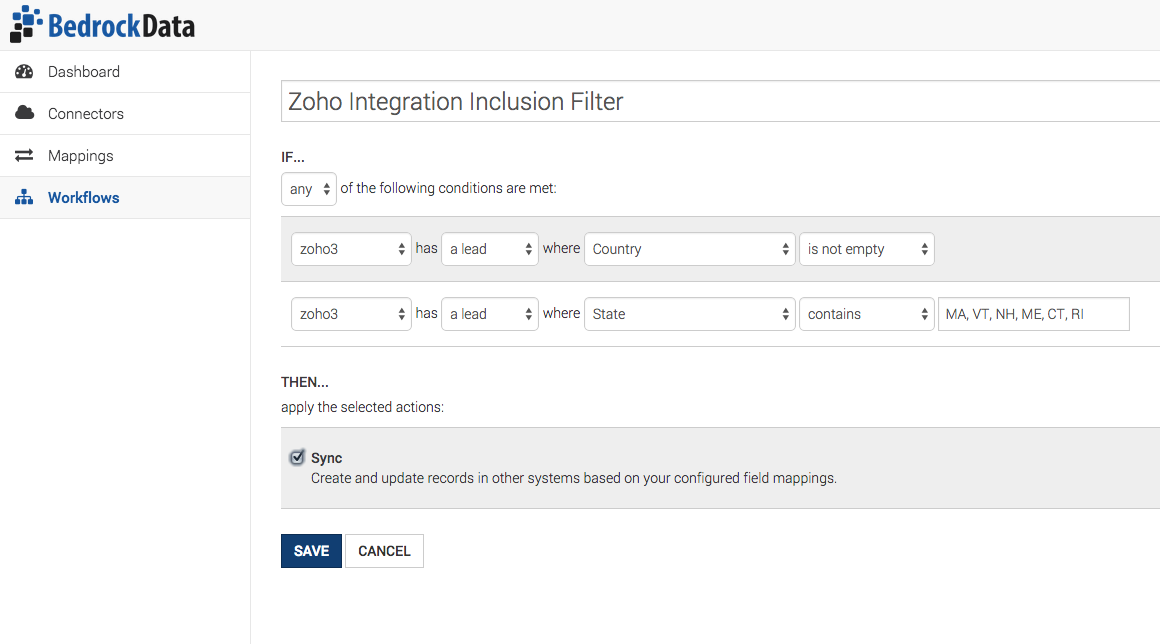Click the CANCEL button
The image size is (1160, 644).
click(x=384, y=551)
